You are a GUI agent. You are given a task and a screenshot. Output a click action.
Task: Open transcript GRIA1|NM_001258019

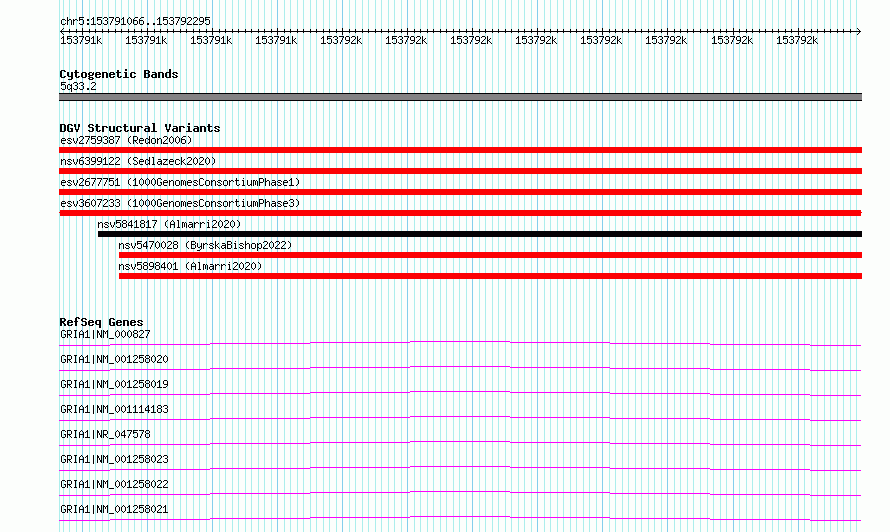(x=114, y=384)
